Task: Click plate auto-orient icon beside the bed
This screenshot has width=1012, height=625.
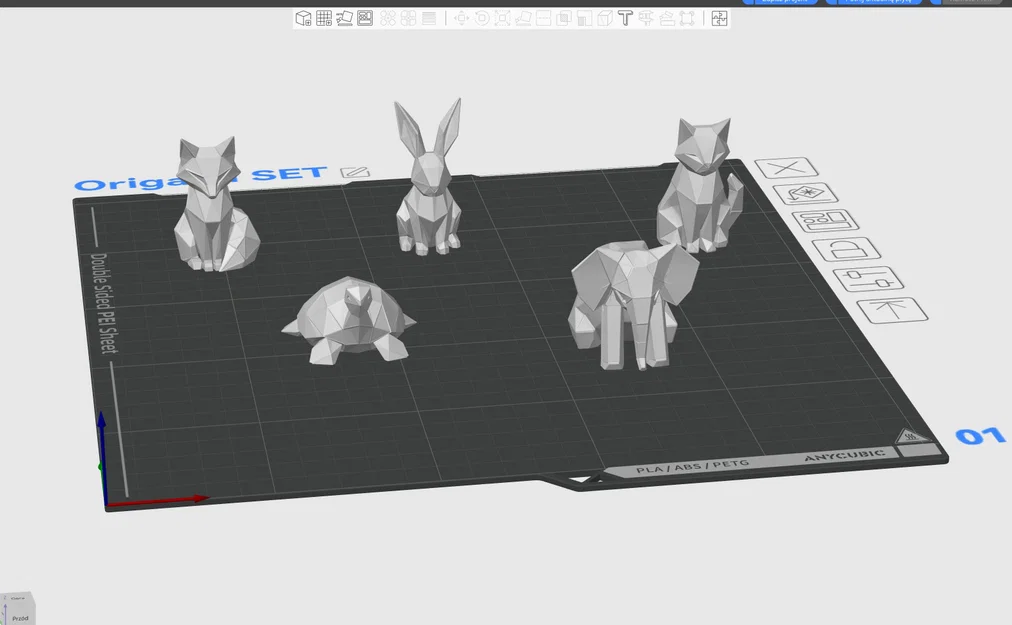Action: coord(805,193)
